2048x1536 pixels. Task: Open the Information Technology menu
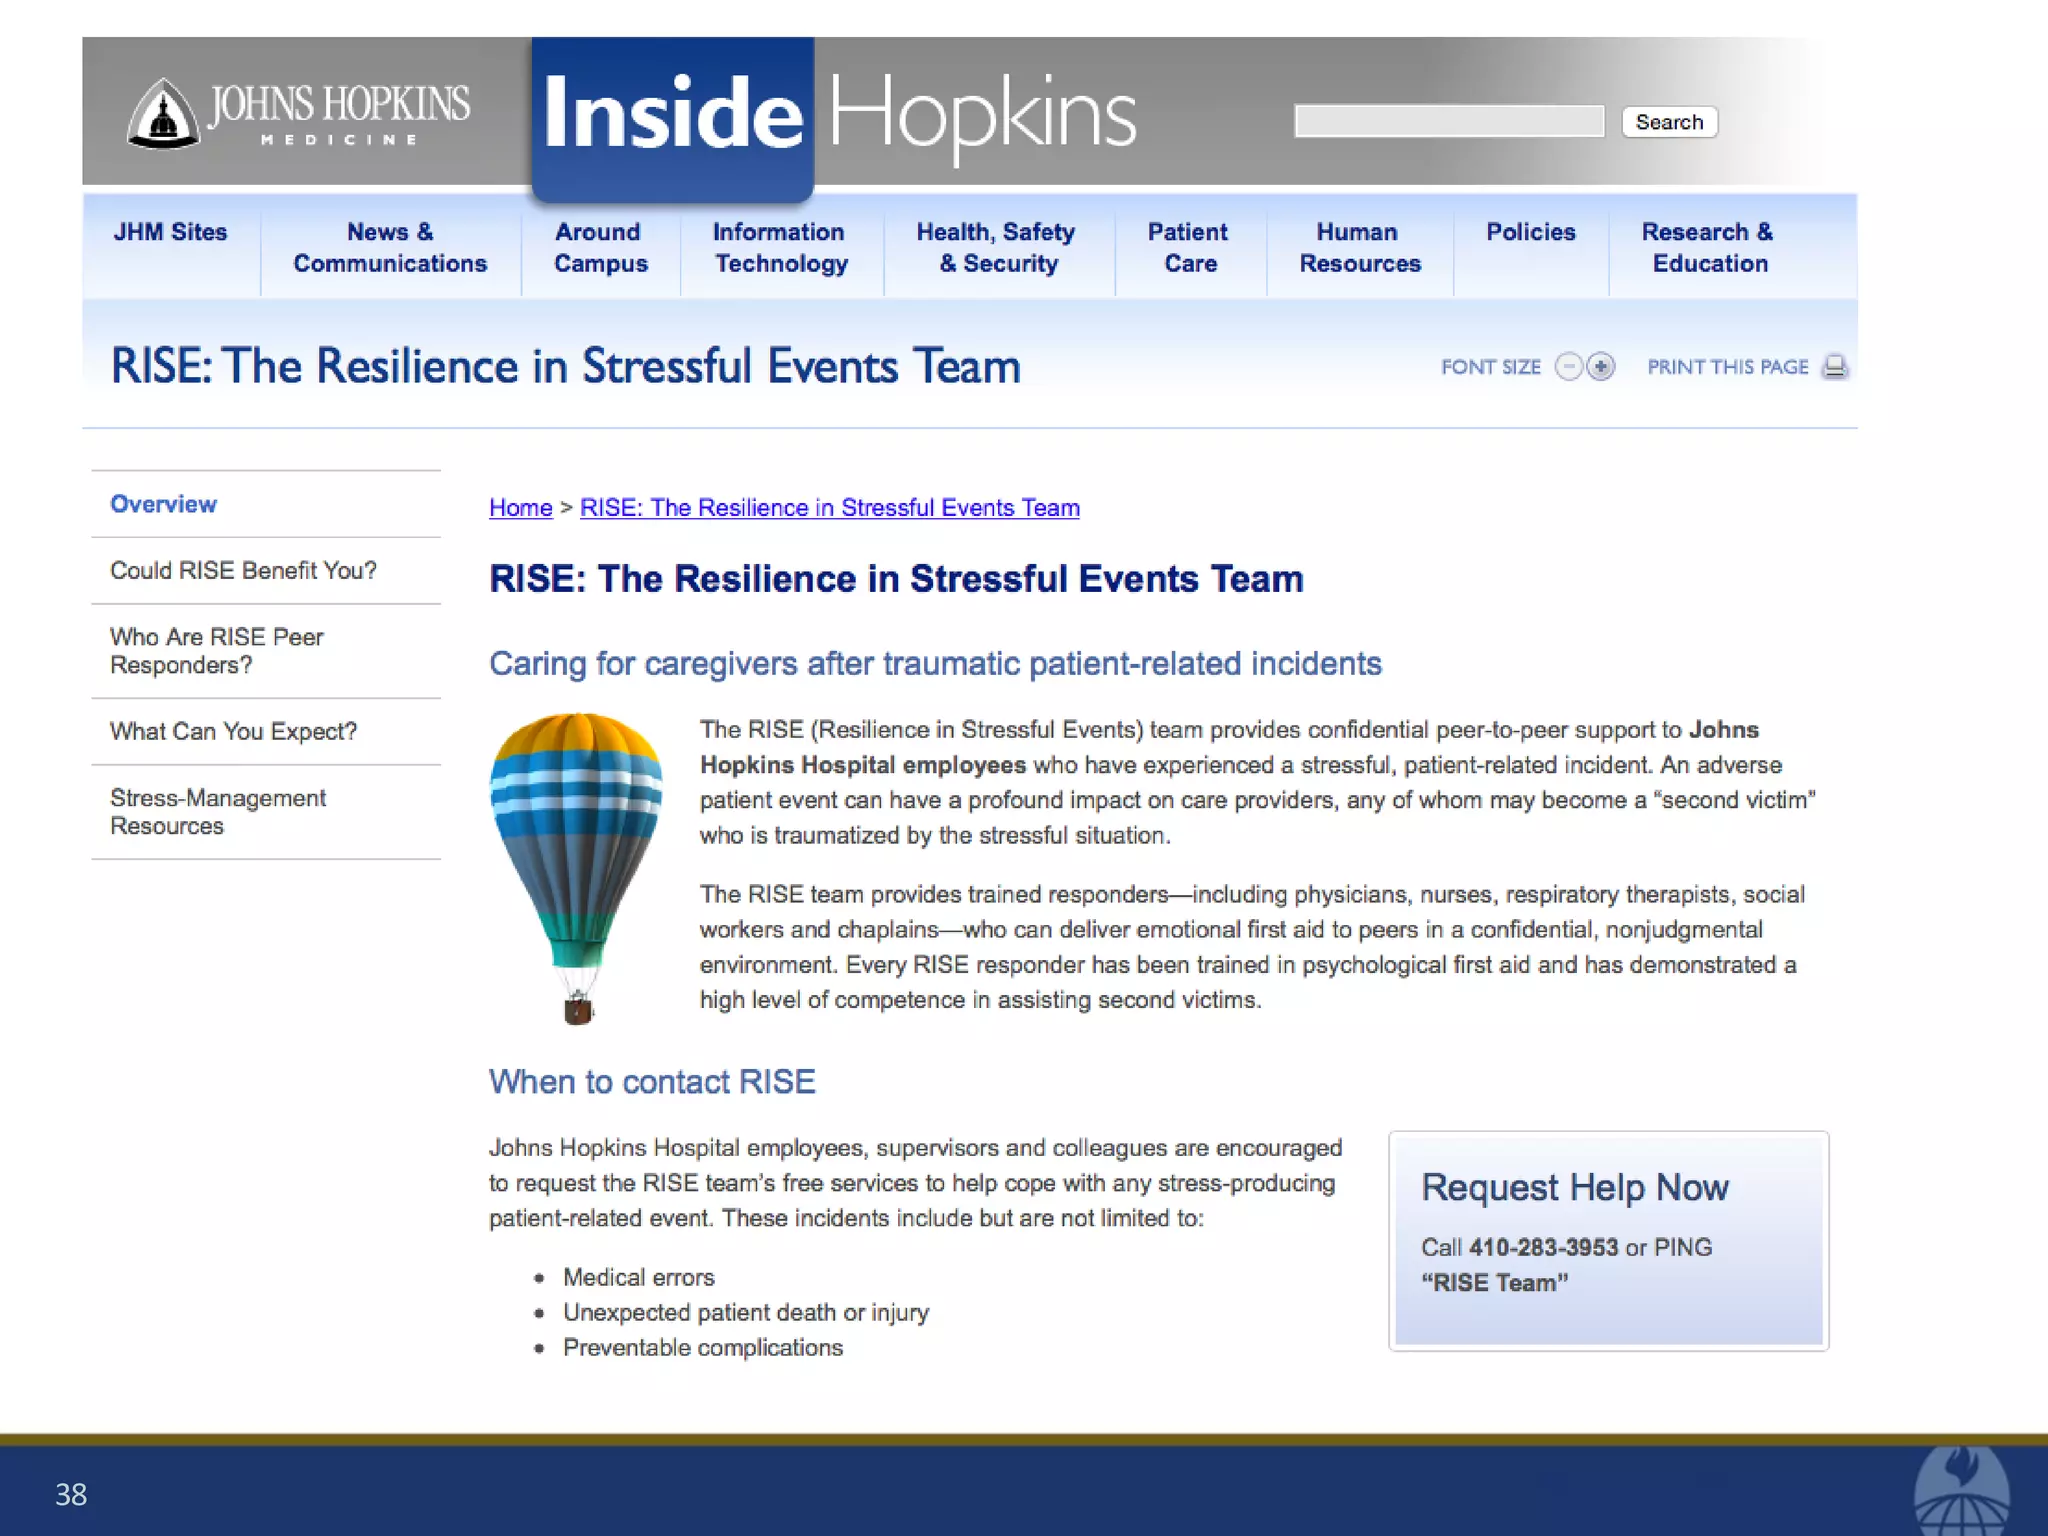click(x=780, y=247)
